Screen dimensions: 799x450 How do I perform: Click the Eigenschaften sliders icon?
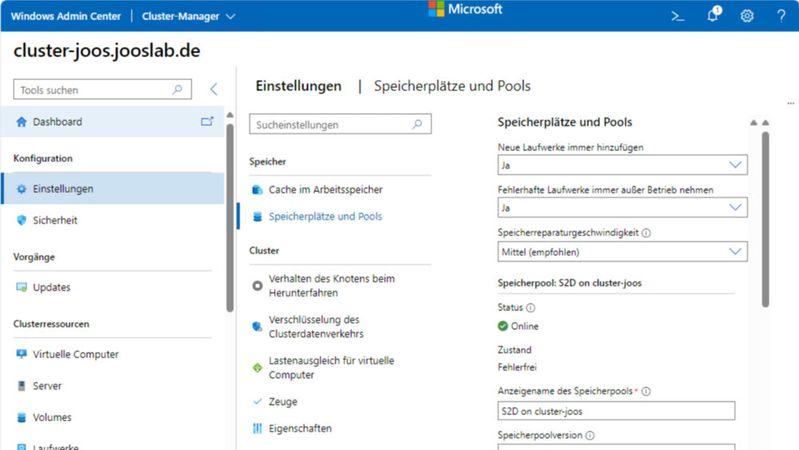click(x=257, y=429)
